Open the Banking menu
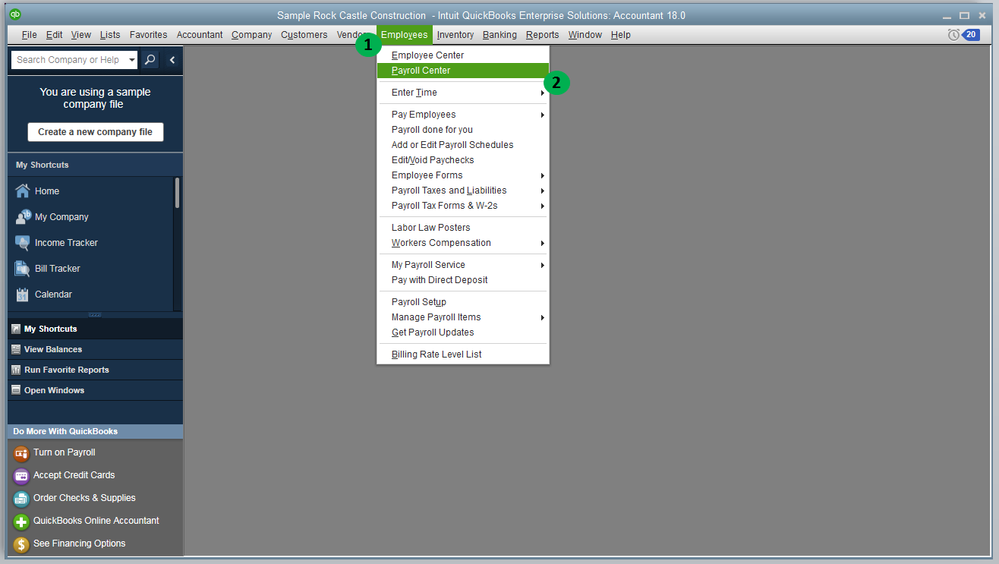 tap(500, 35)
